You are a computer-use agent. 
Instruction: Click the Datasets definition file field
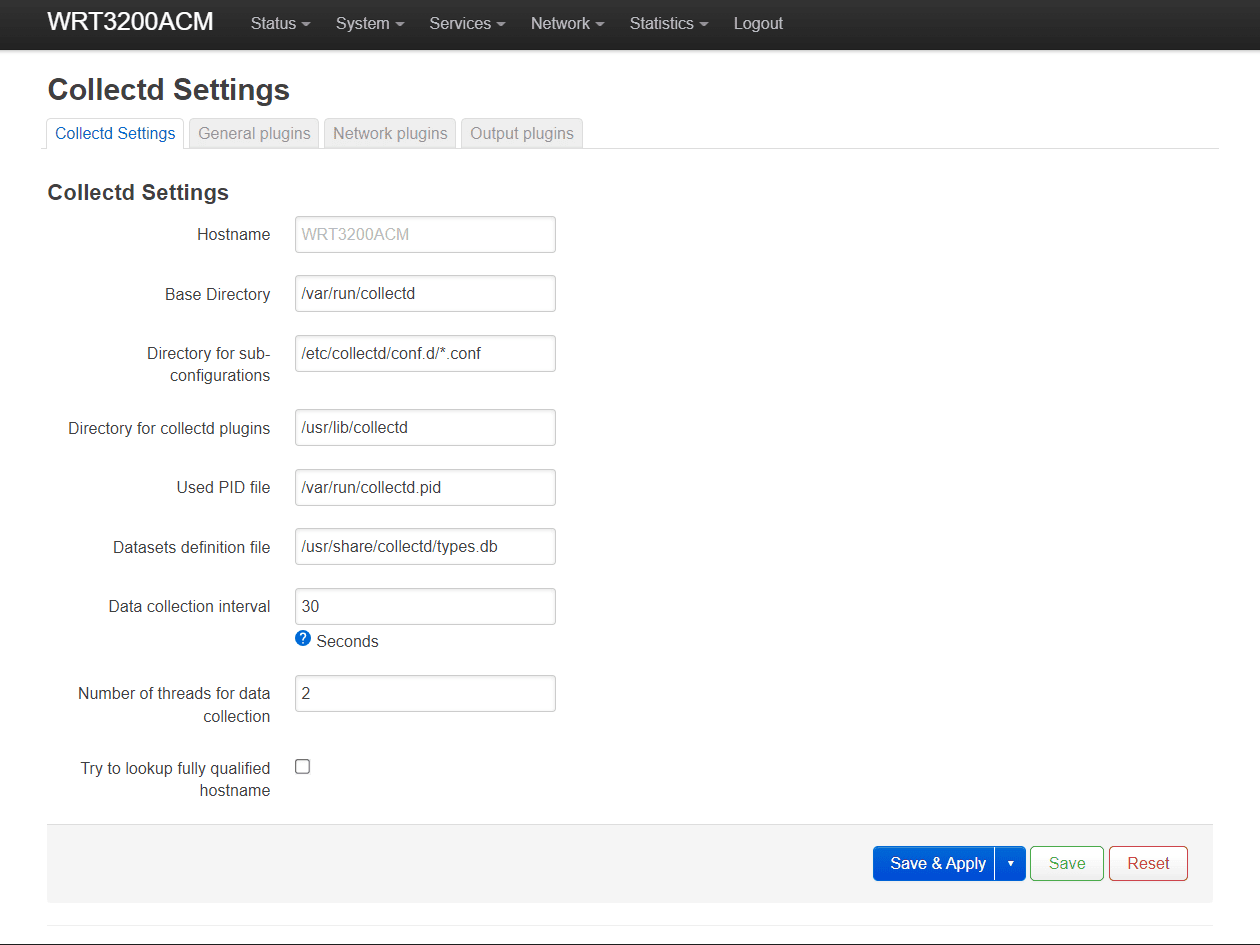click(425, 546)
